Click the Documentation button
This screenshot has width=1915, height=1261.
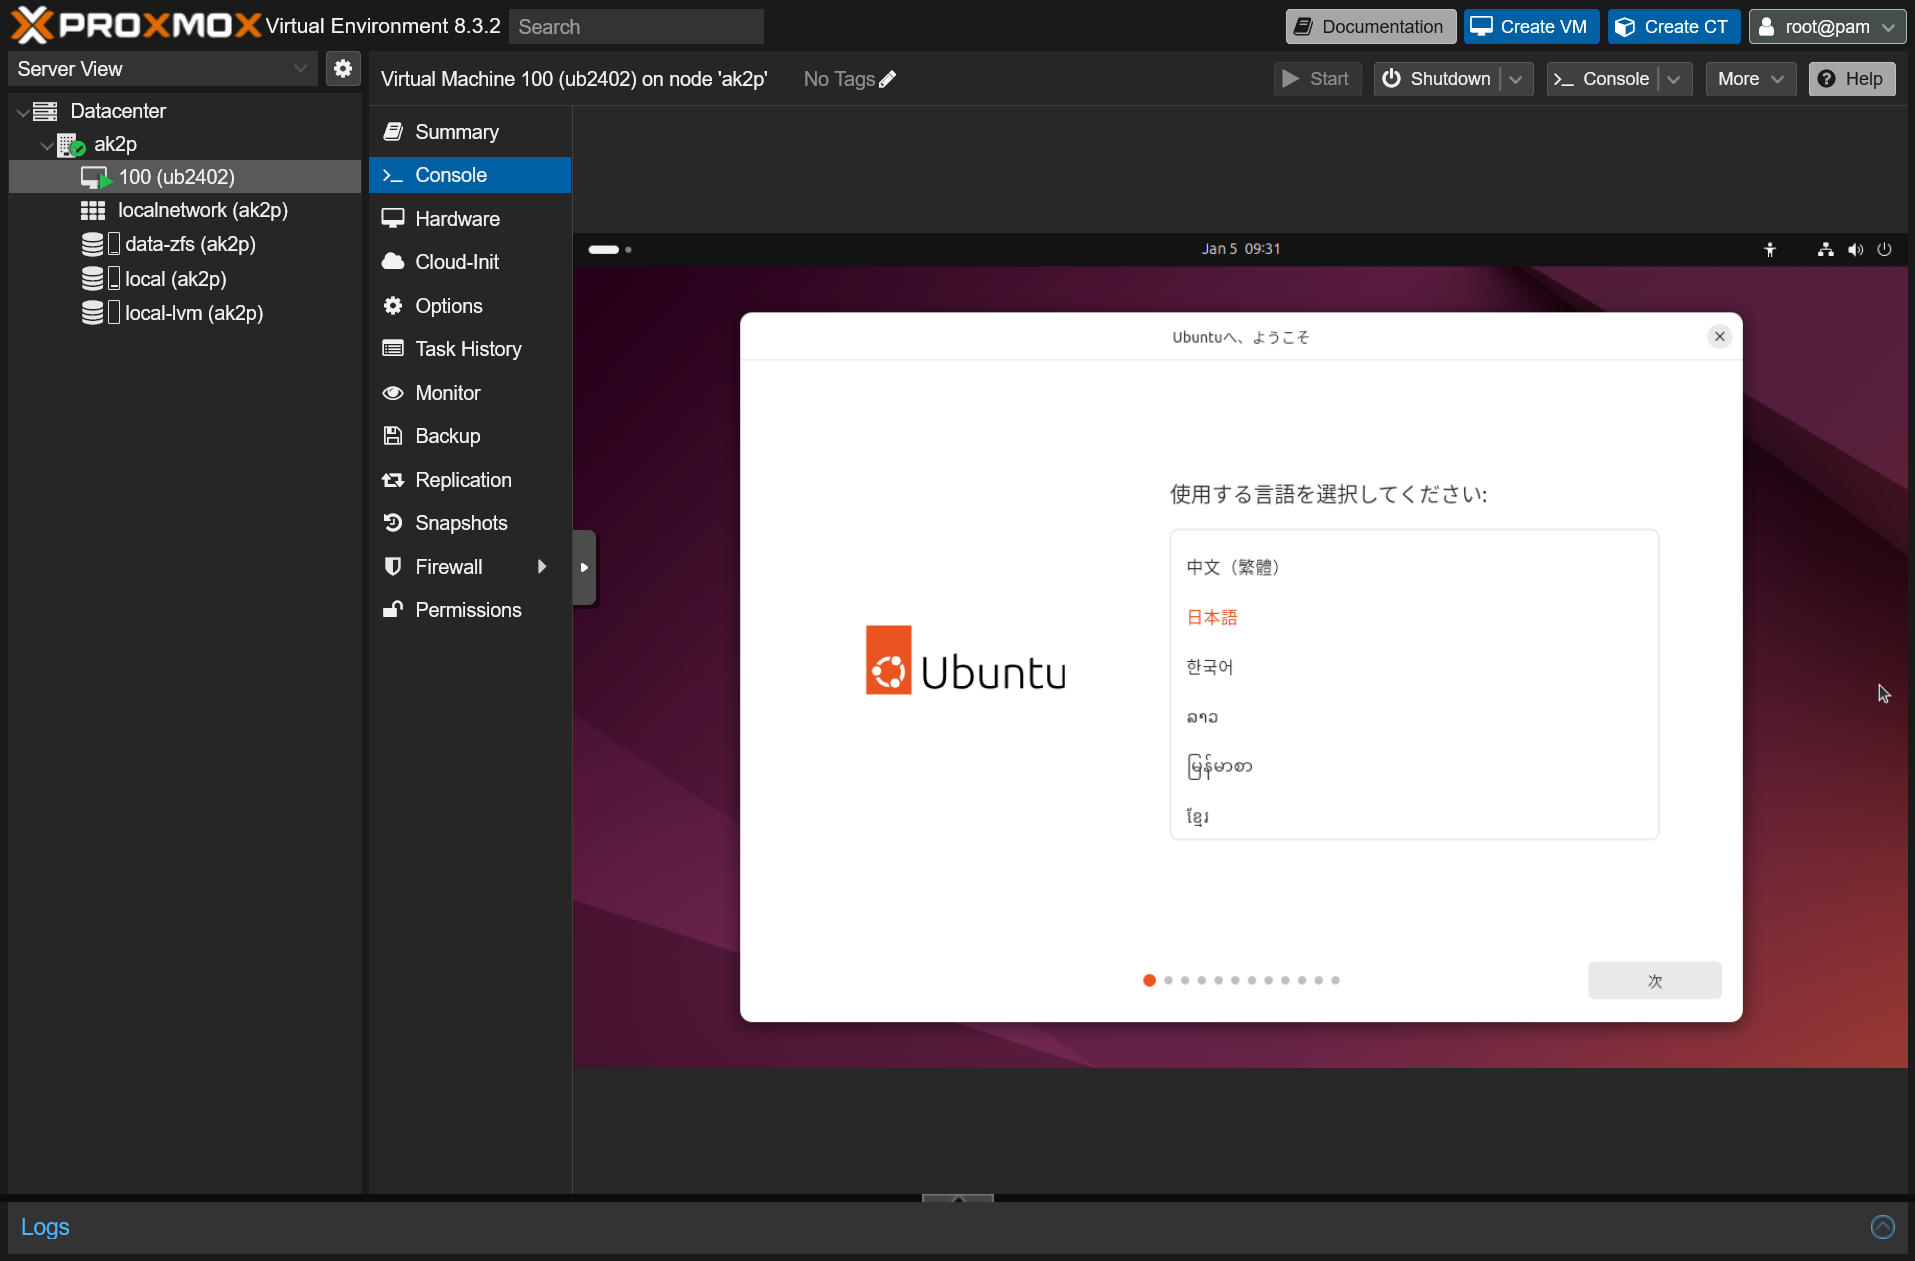tap(1370, 27)
